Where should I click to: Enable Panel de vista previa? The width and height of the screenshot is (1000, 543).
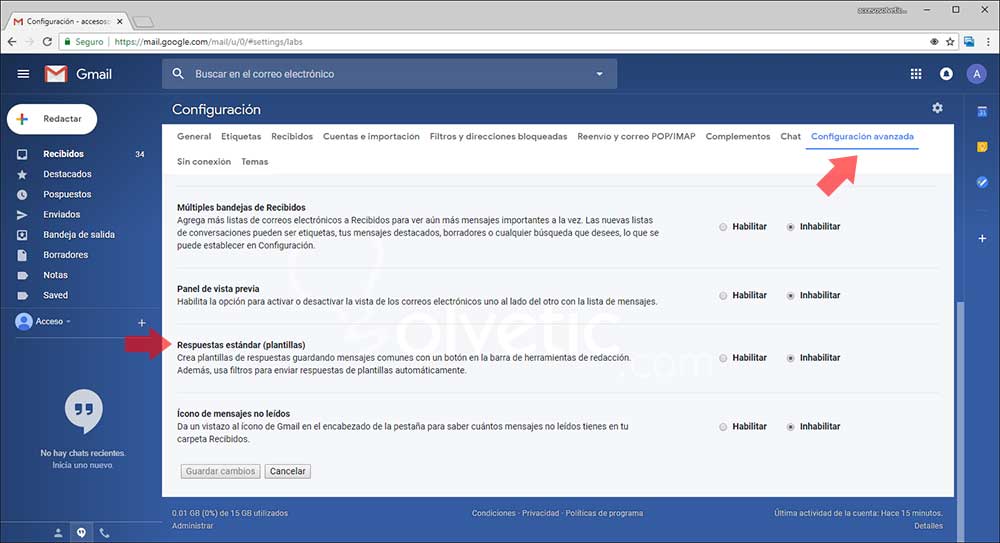pos(723,295)
